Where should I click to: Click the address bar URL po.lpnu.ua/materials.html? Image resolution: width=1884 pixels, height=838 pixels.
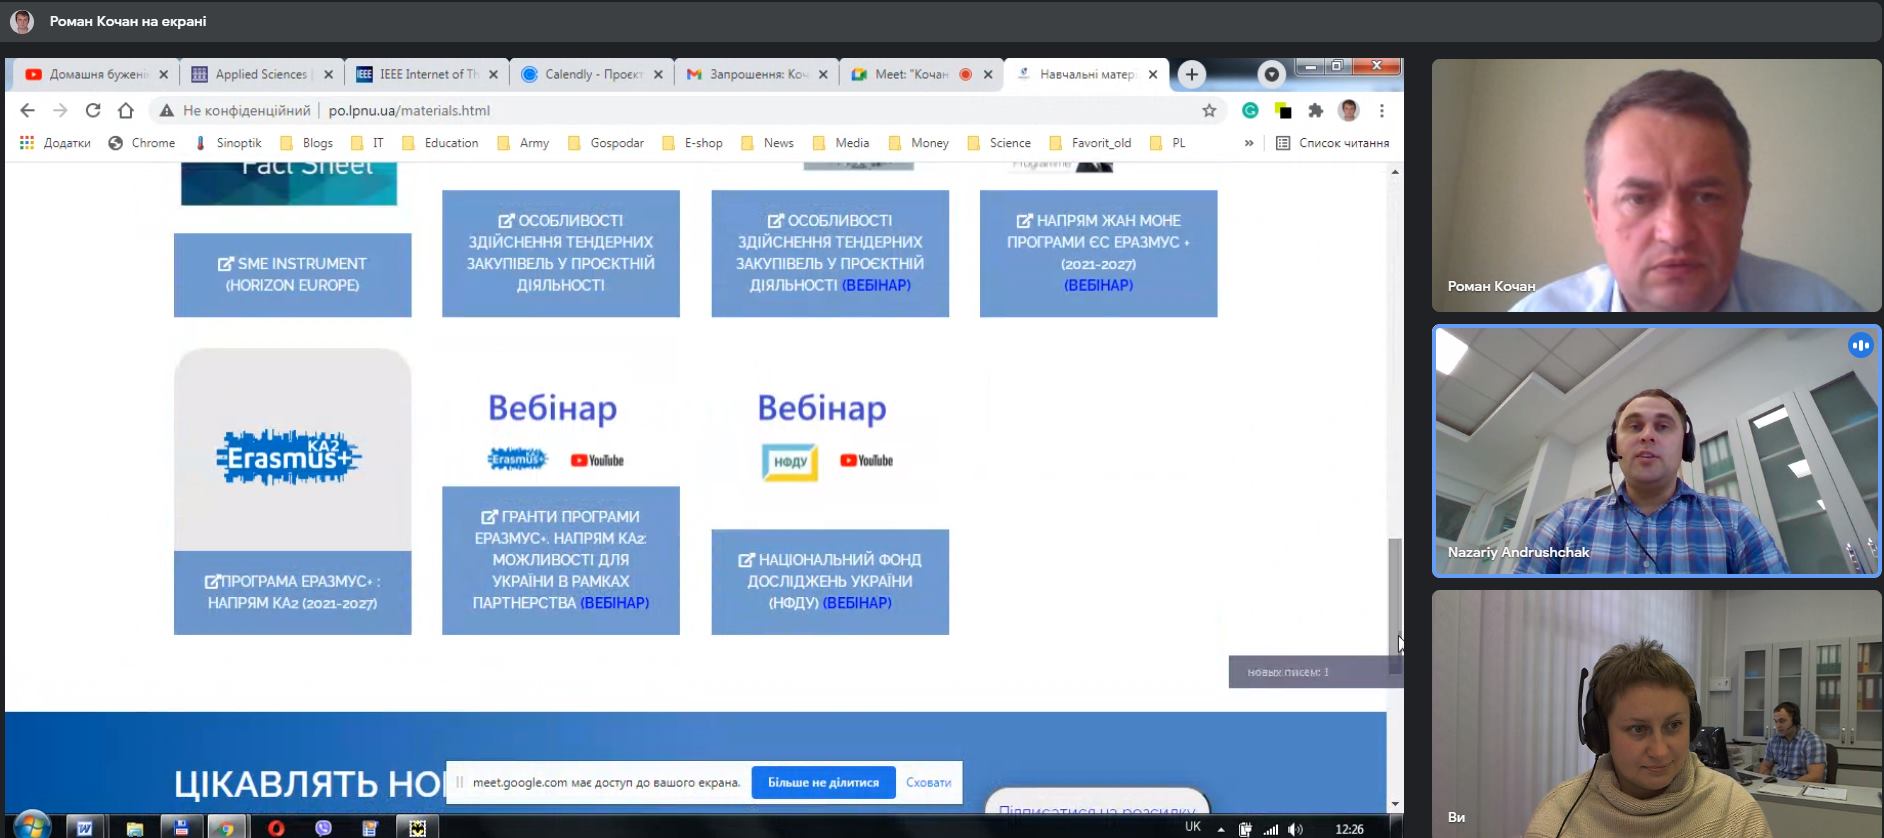pos(409,110)
